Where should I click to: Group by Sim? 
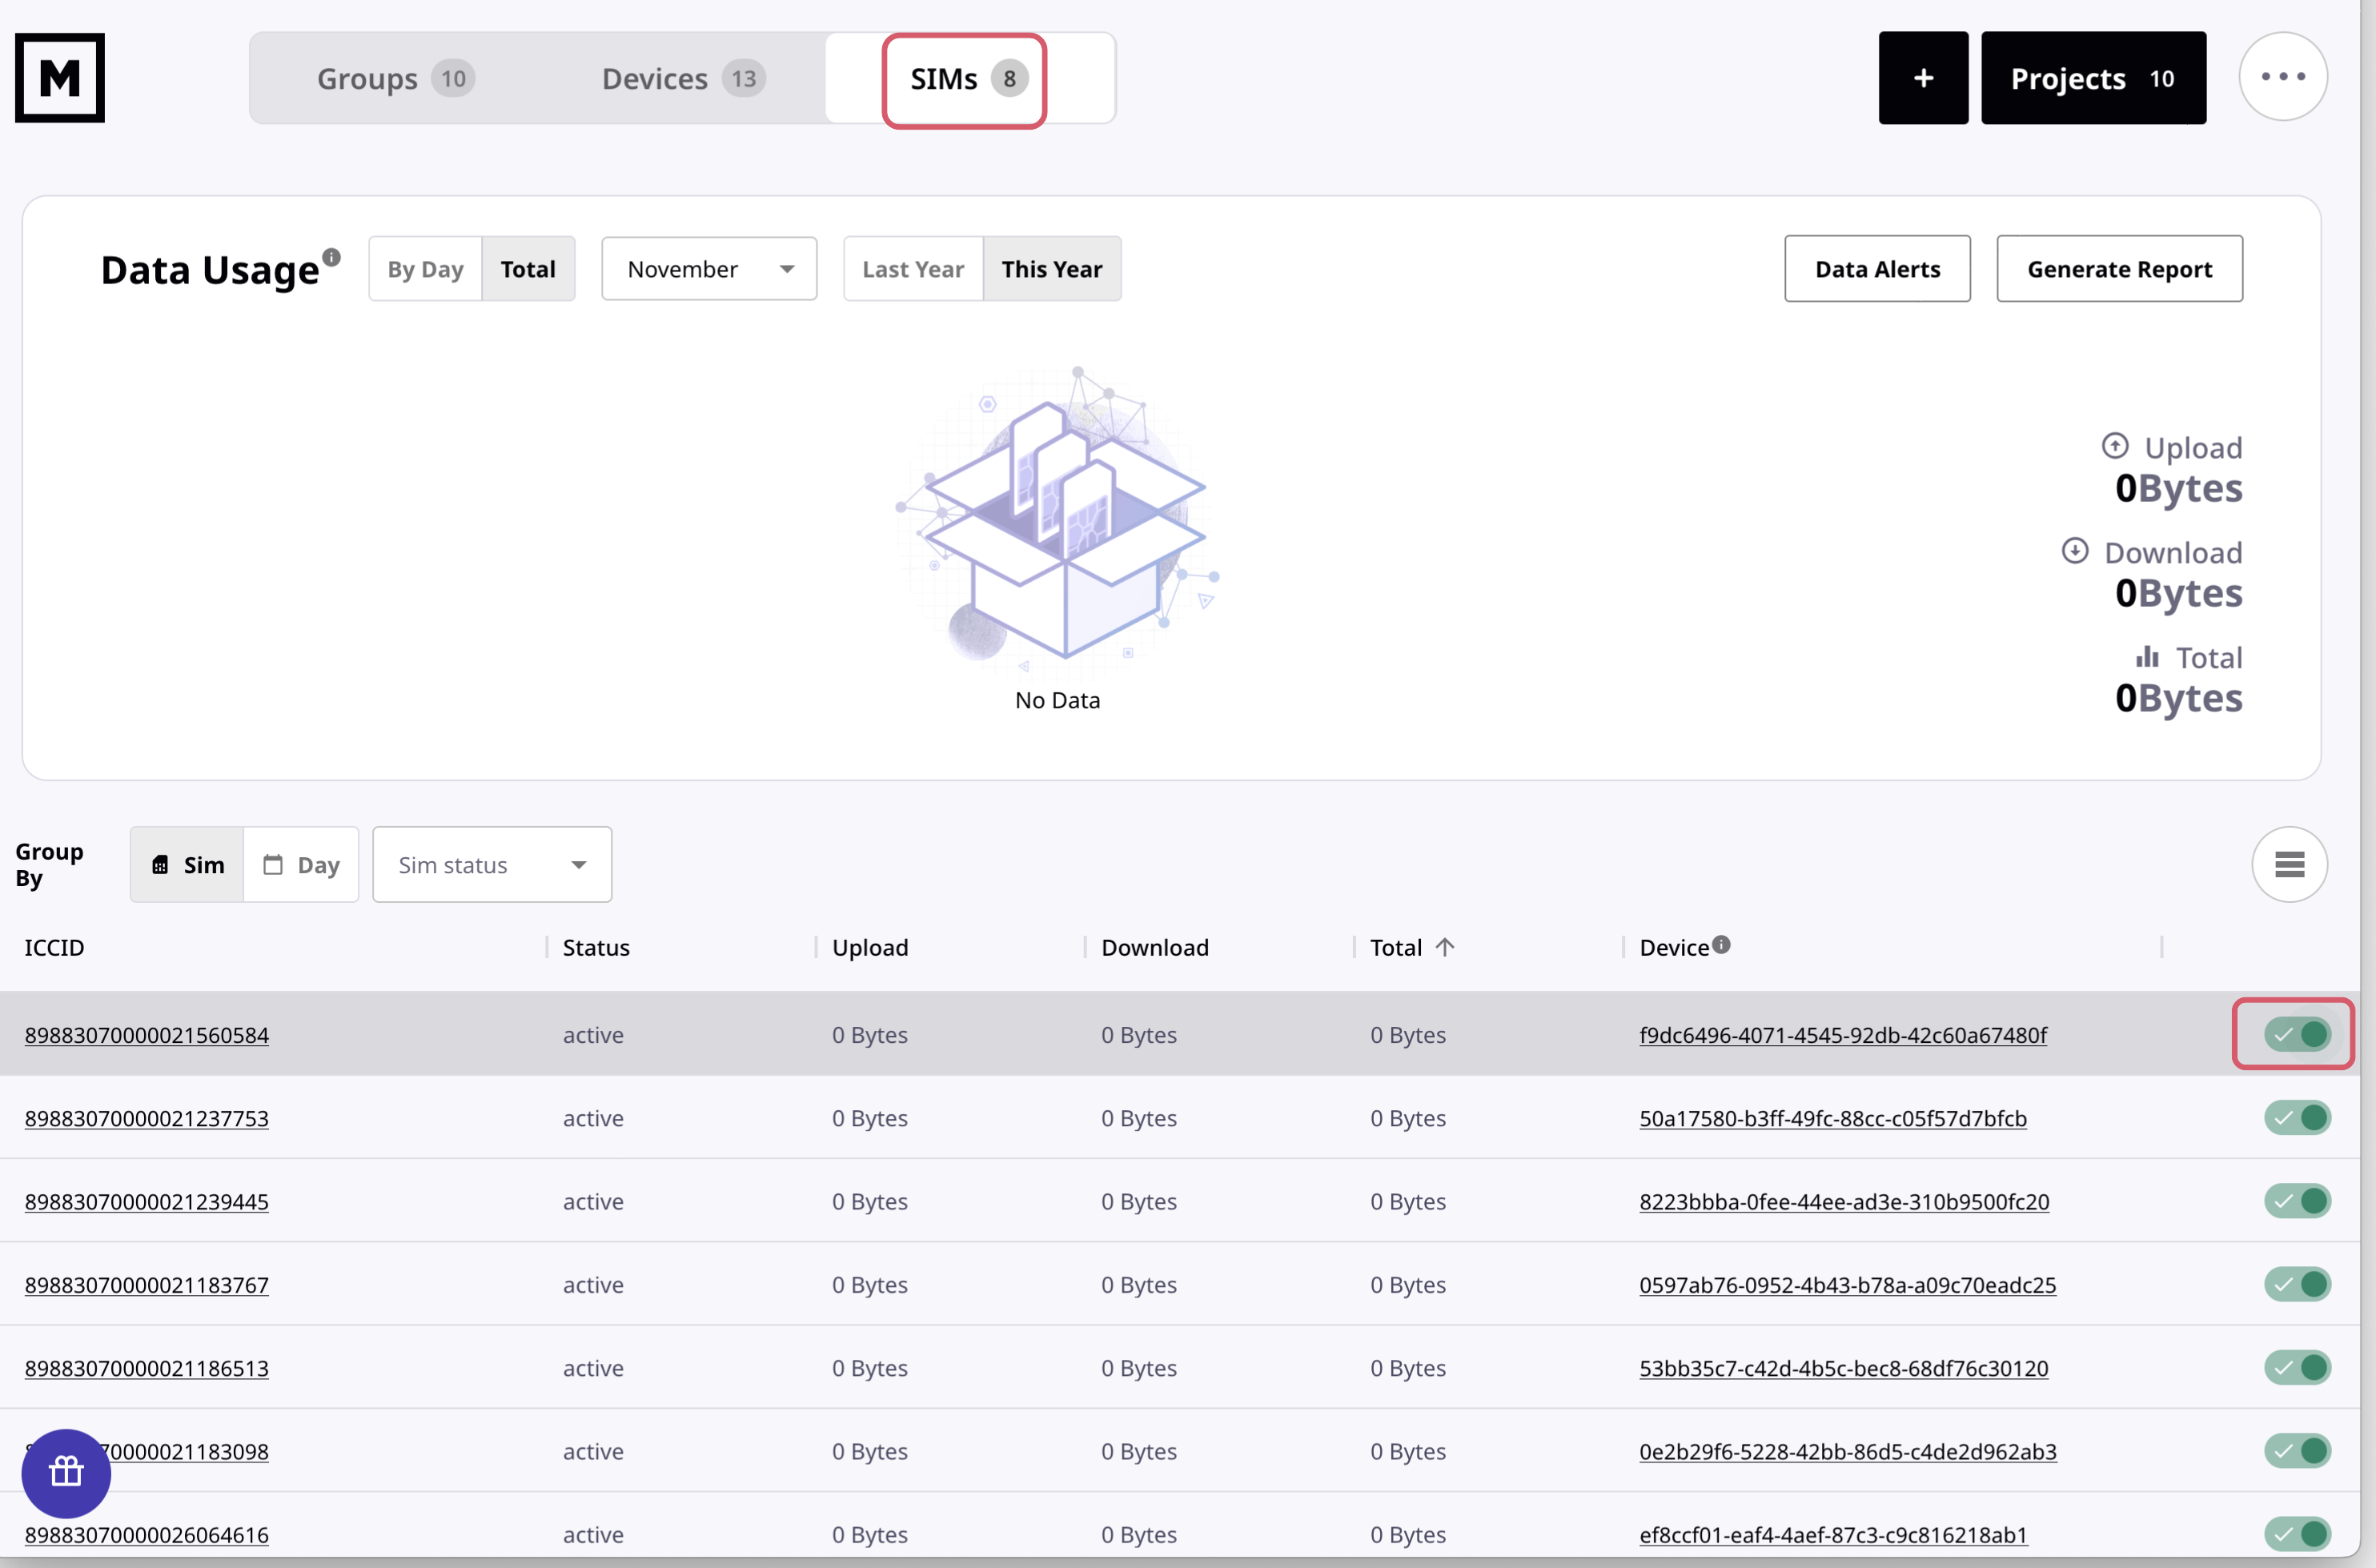(x=187, y=864)
